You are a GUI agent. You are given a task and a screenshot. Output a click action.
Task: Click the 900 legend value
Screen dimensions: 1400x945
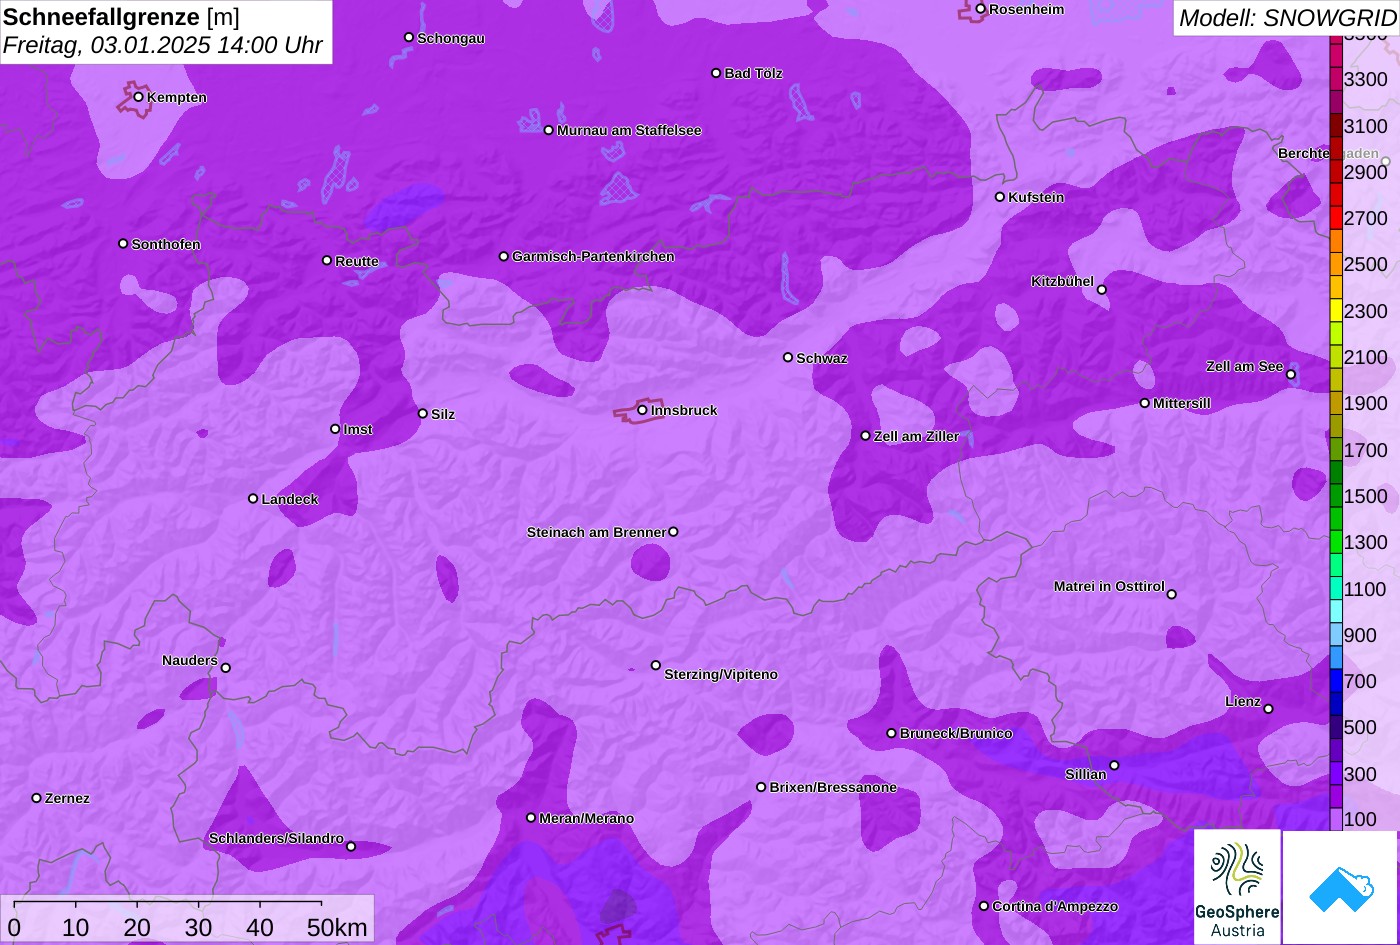(x=1360, y=635)
